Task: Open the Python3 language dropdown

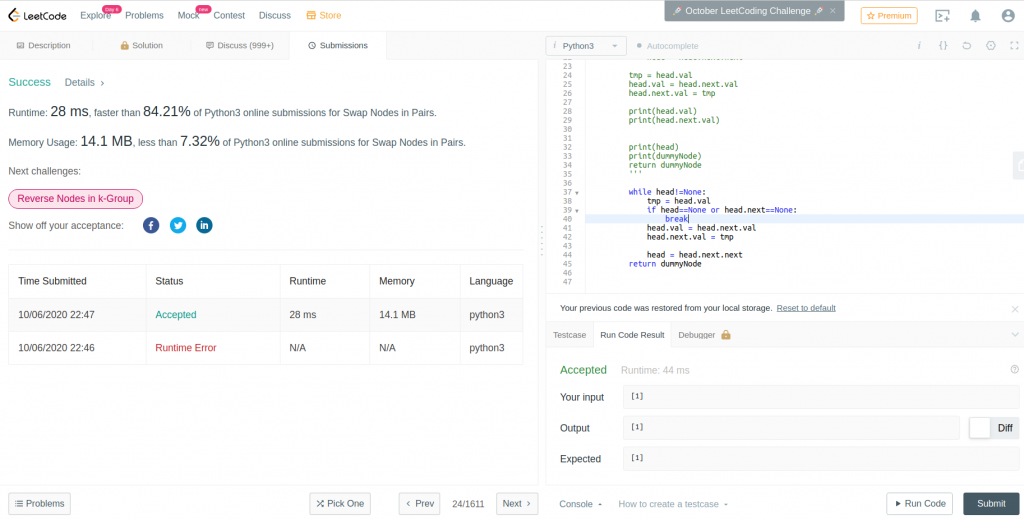Action: click(x=587, y=46)
